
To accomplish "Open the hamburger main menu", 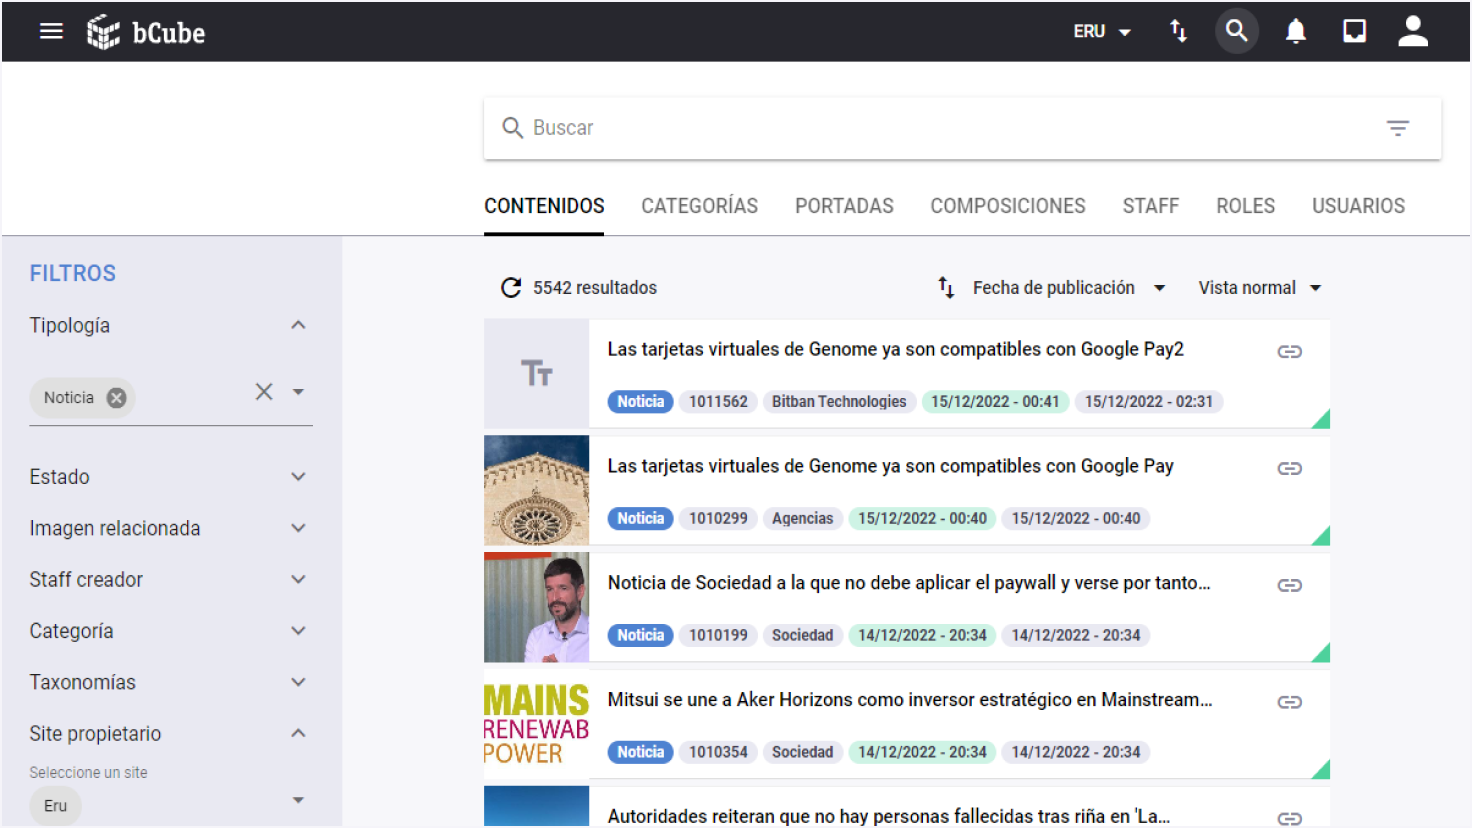I will pyautogui.click(x=51, y=31).
